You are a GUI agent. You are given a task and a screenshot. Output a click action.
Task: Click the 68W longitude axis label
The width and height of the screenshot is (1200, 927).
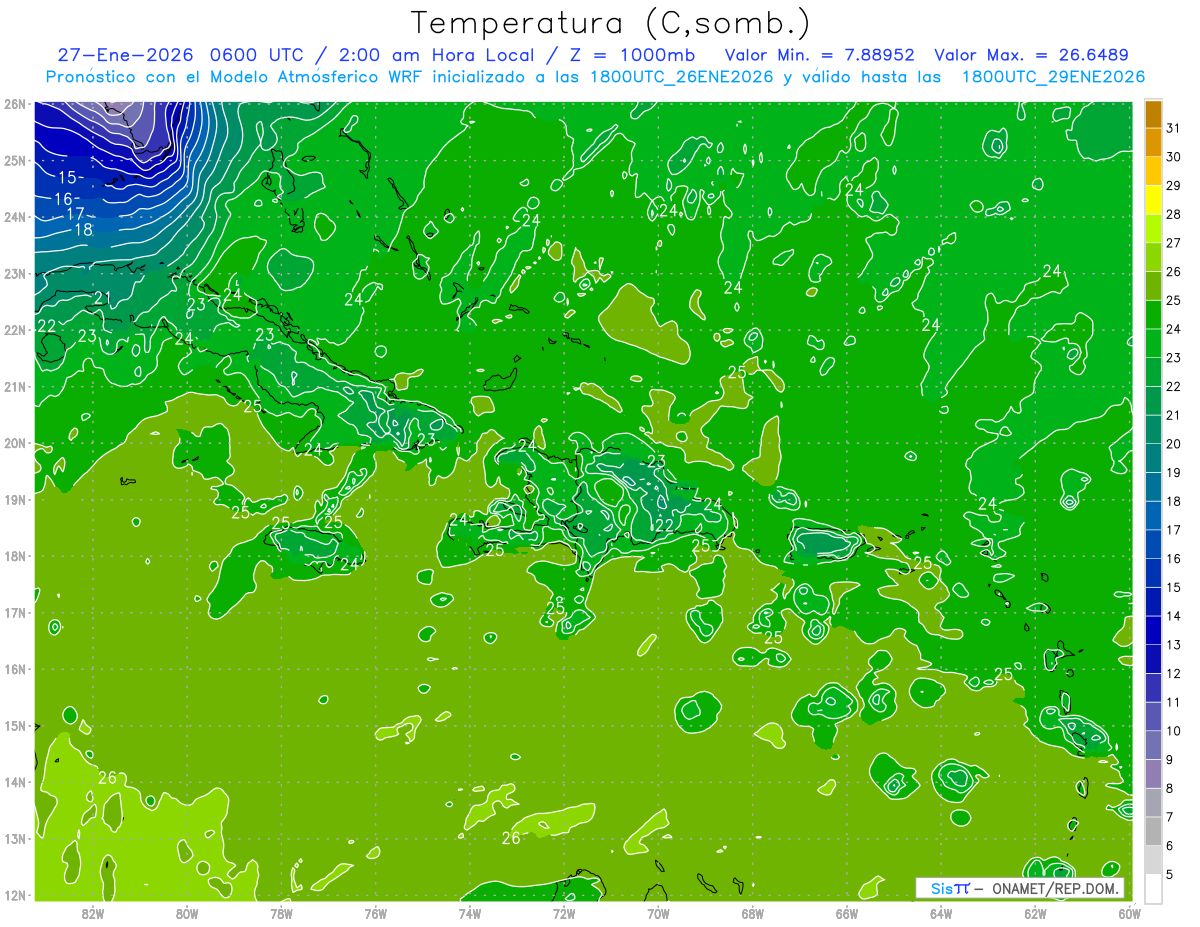pyautogui.click(x=753, y=913)
